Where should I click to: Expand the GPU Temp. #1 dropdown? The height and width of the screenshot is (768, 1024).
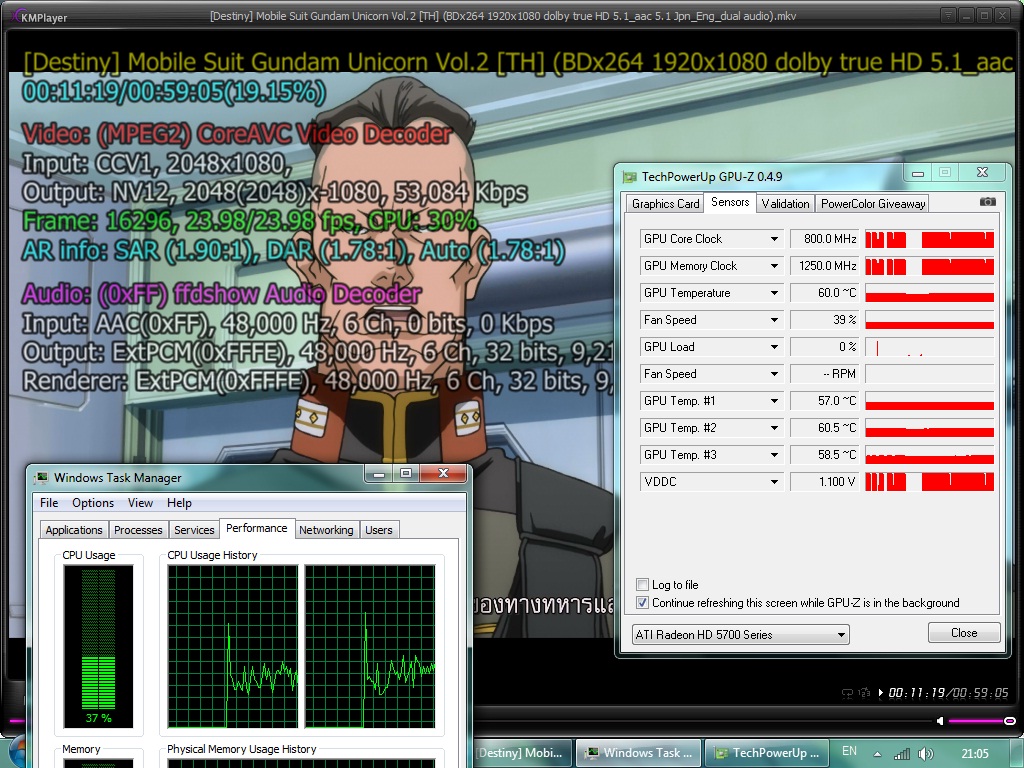point(774,401)
